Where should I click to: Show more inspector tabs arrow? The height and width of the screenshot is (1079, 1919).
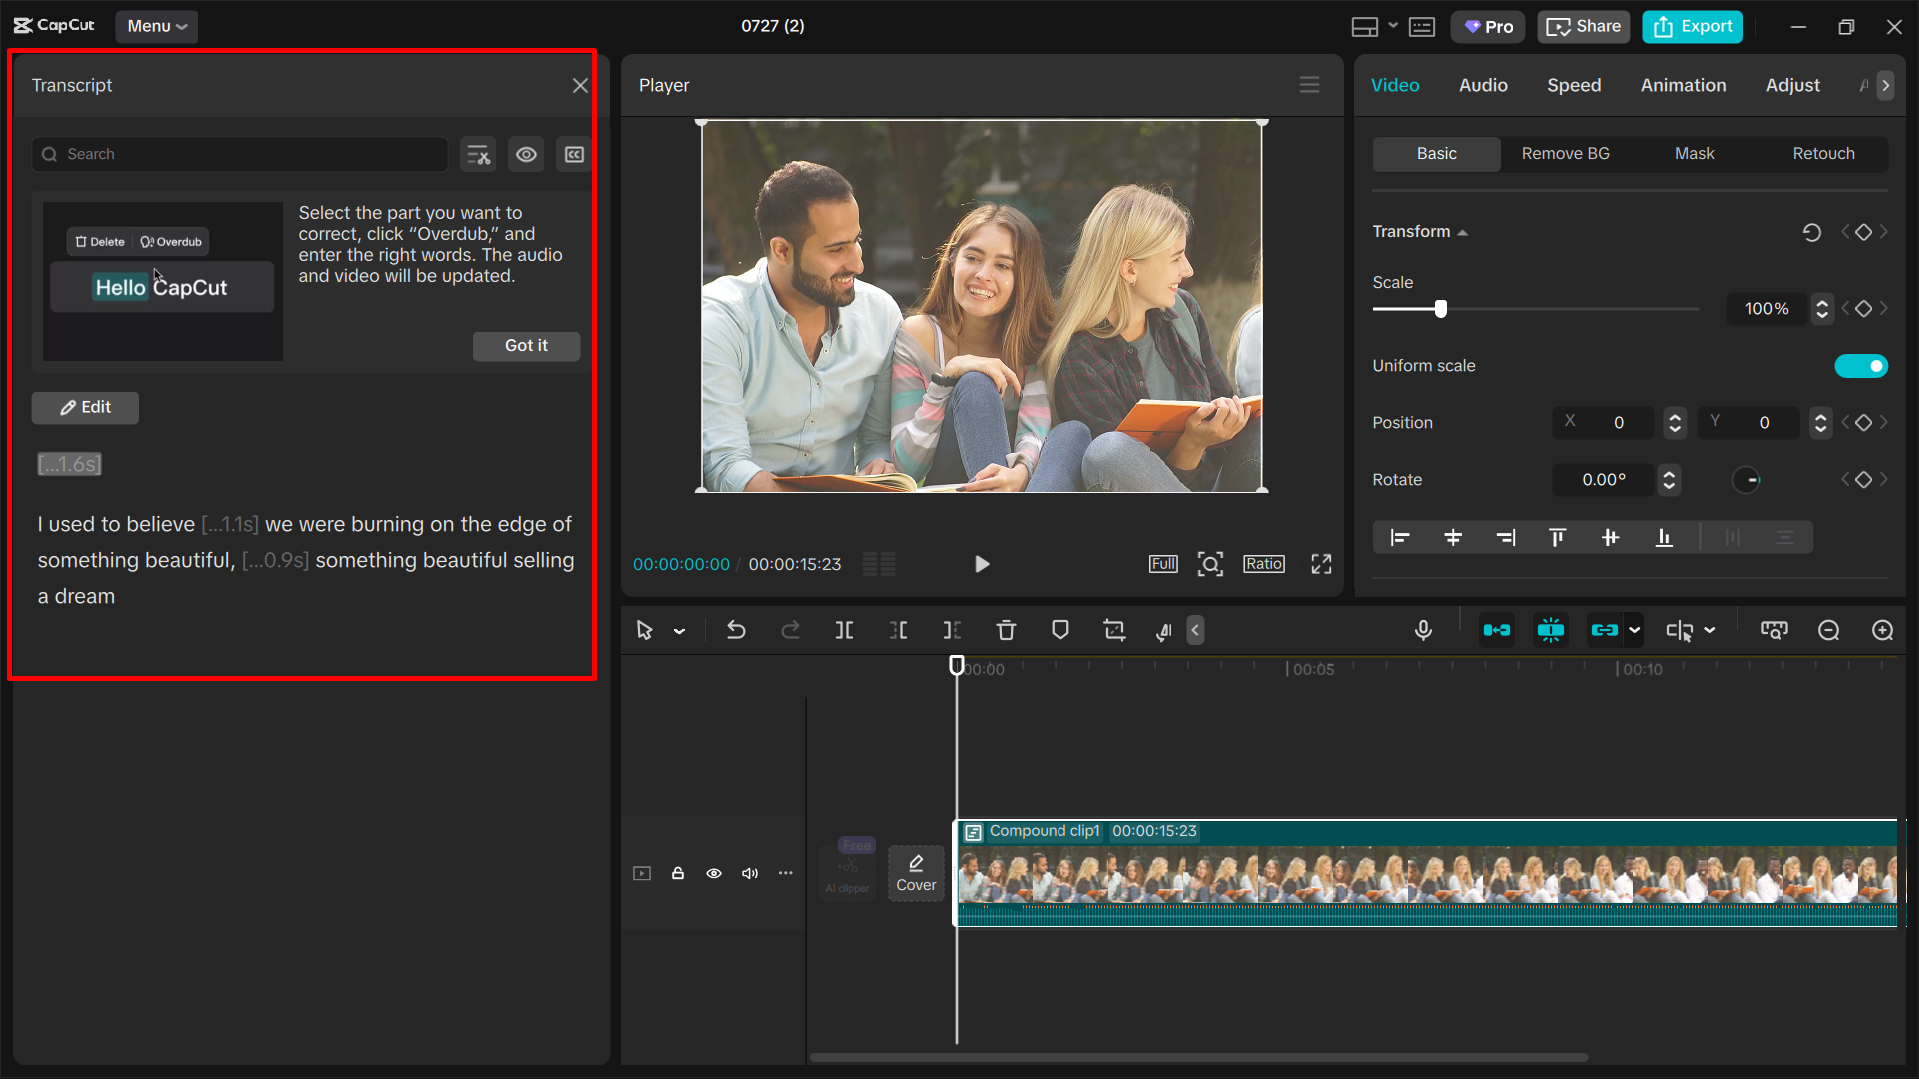pos(1885,85)
